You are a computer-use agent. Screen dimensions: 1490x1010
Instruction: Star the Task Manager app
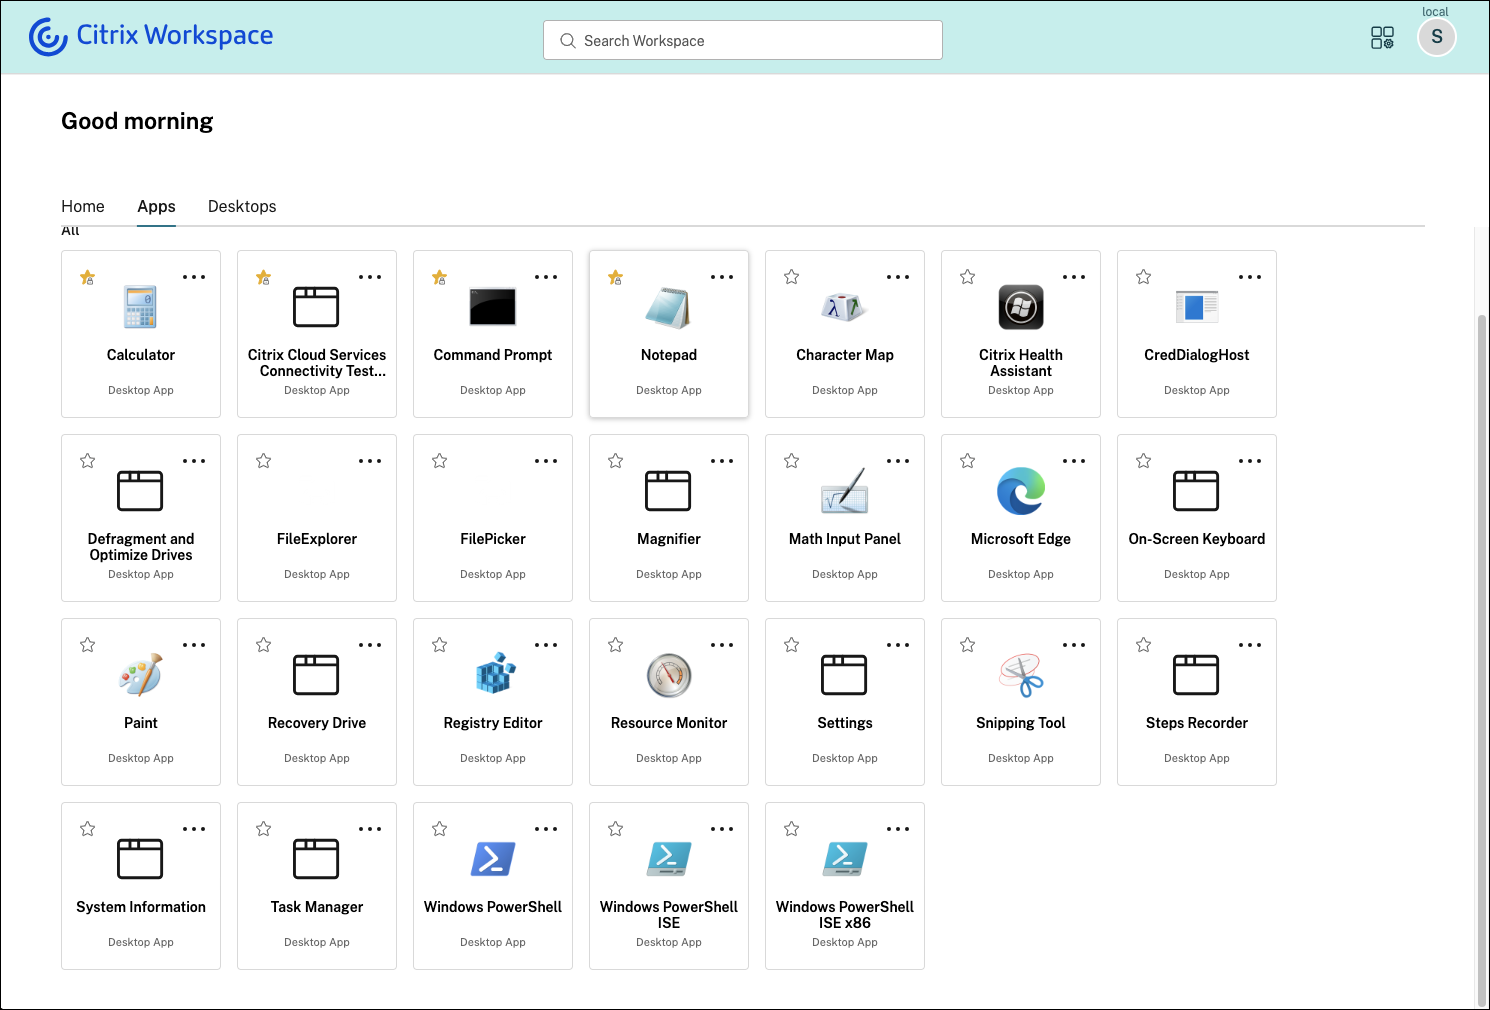(264, 829)
